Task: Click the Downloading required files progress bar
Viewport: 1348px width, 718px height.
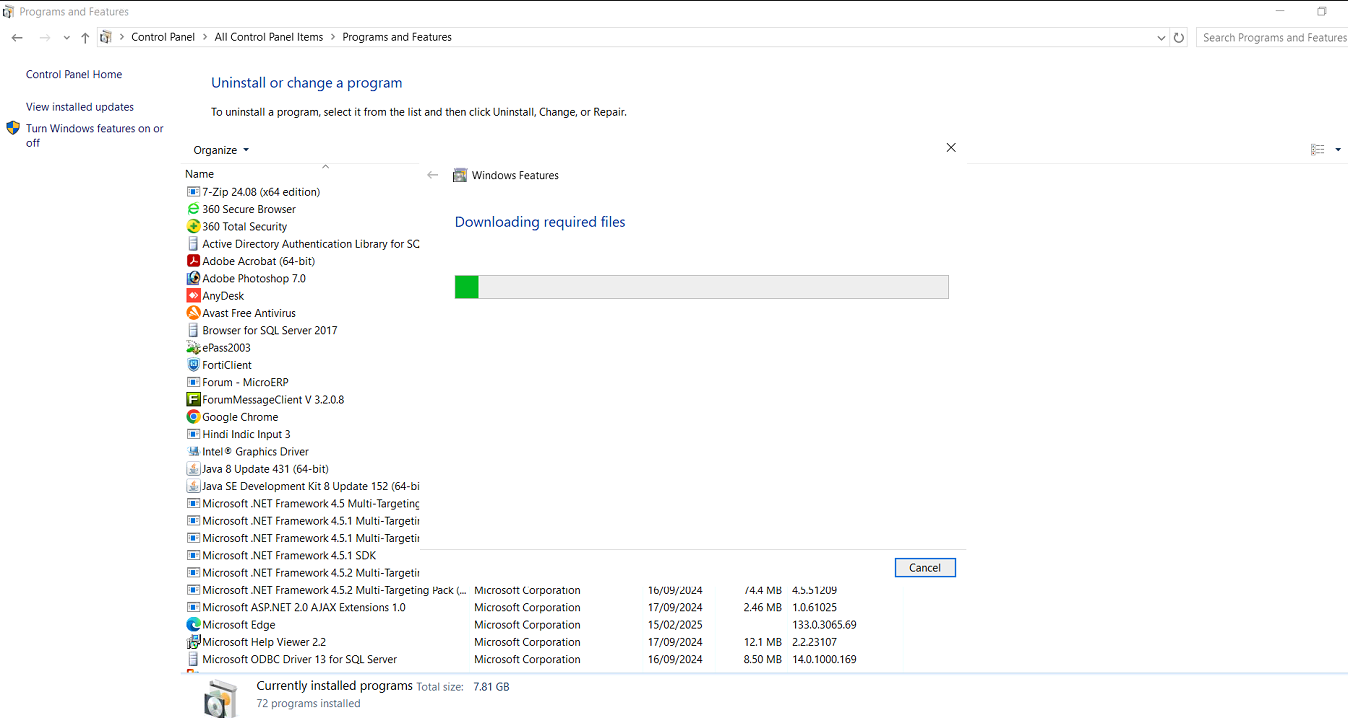Action: (x=701, y=287)
